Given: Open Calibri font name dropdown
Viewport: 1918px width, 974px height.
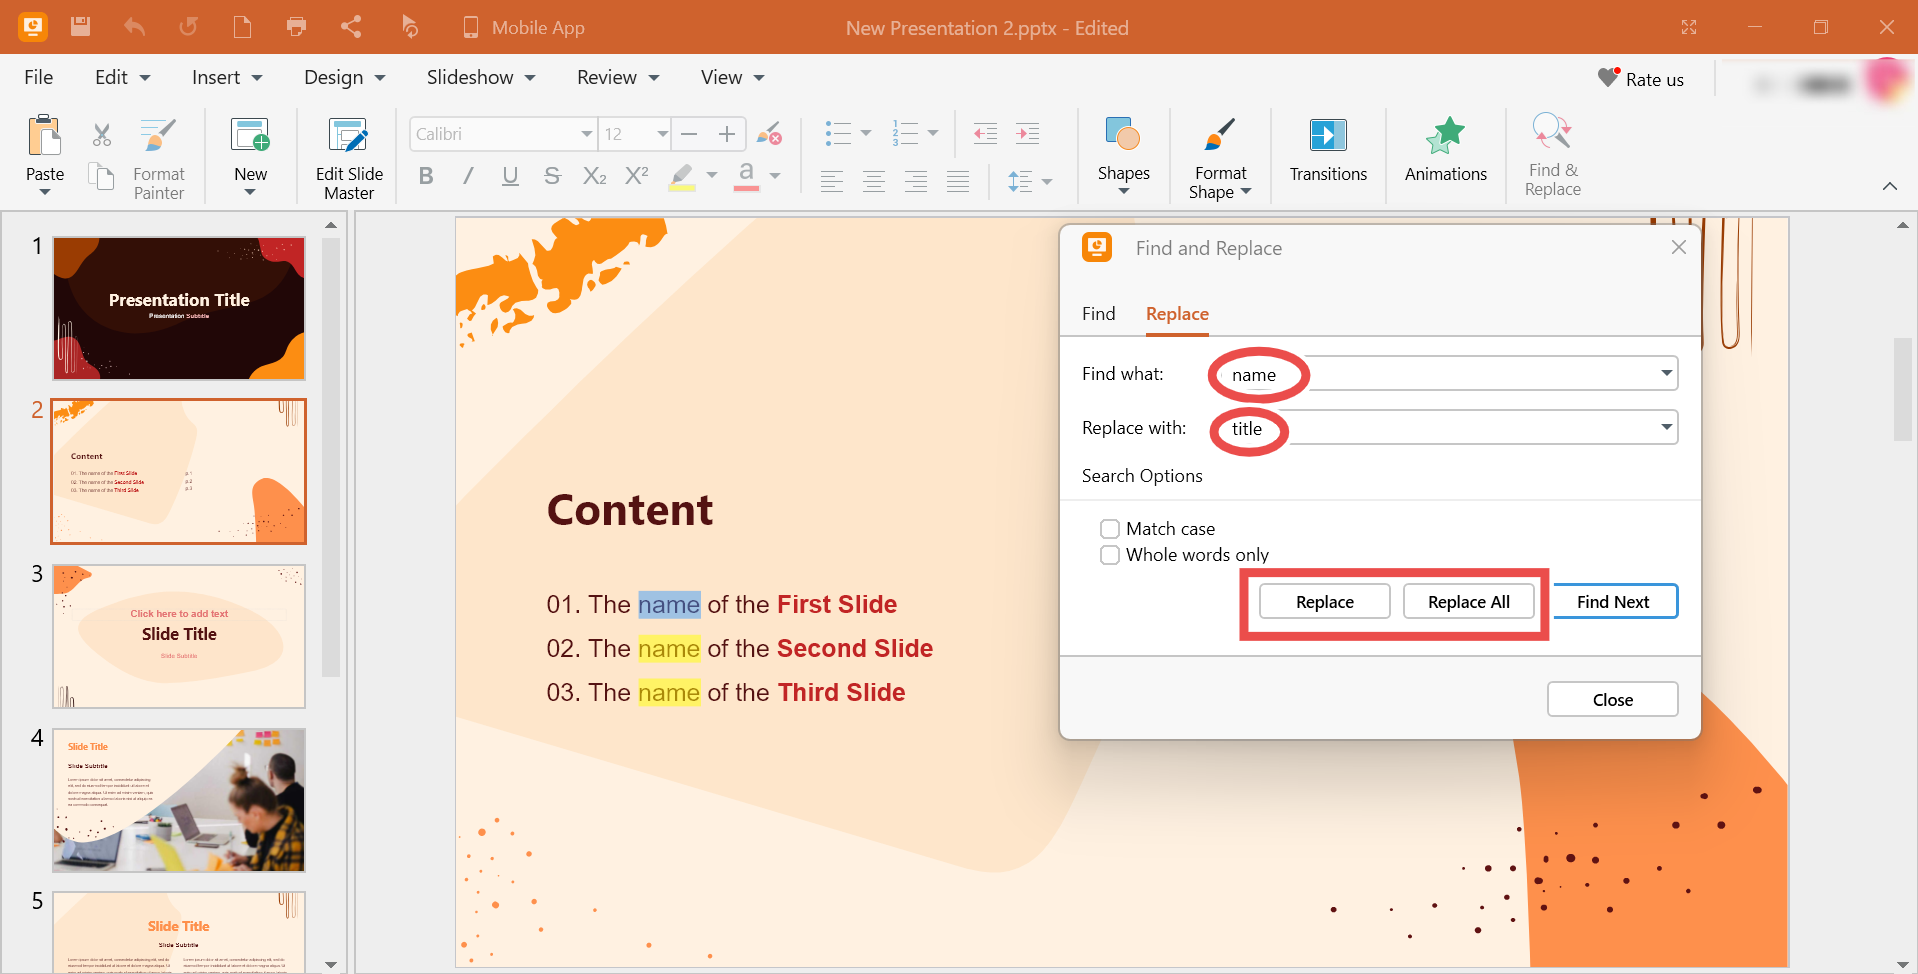Looking at the screenshot, I should [x=587, y=134].
